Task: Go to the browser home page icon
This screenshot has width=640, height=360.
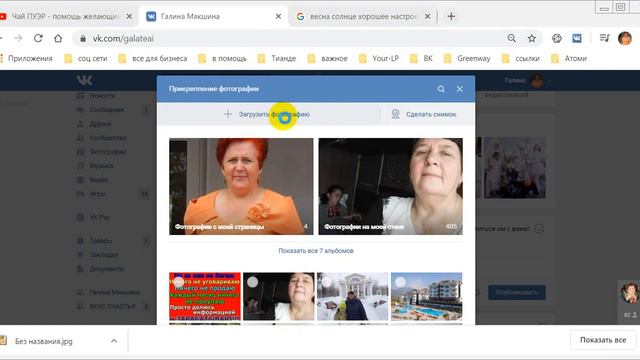Action: click(x=58, y=38)
